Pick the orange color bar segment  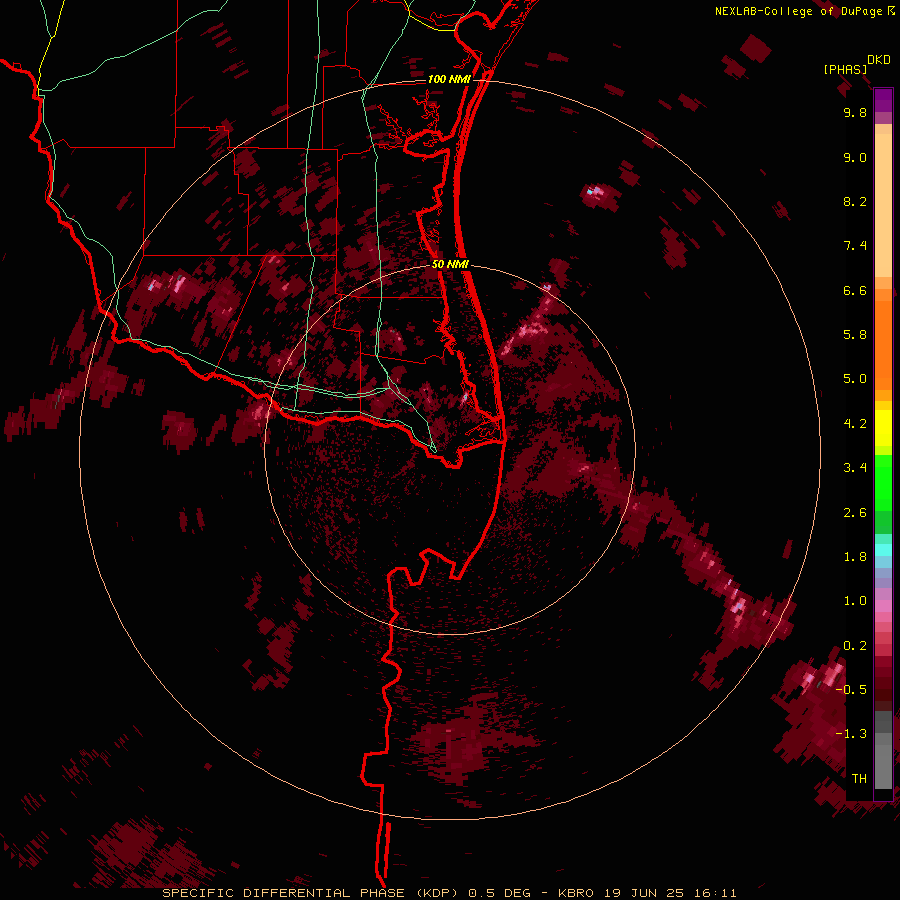pos(883,344)
